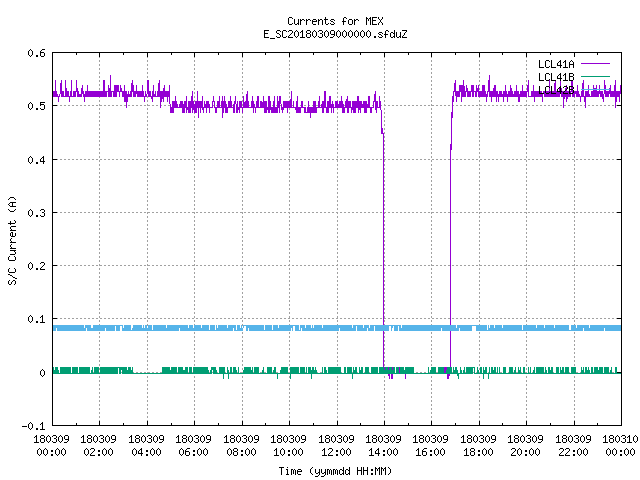Click the x-axis tick '180309 04:00'
Viewport: 640px width, 480px height.
(x=146, y=446)
